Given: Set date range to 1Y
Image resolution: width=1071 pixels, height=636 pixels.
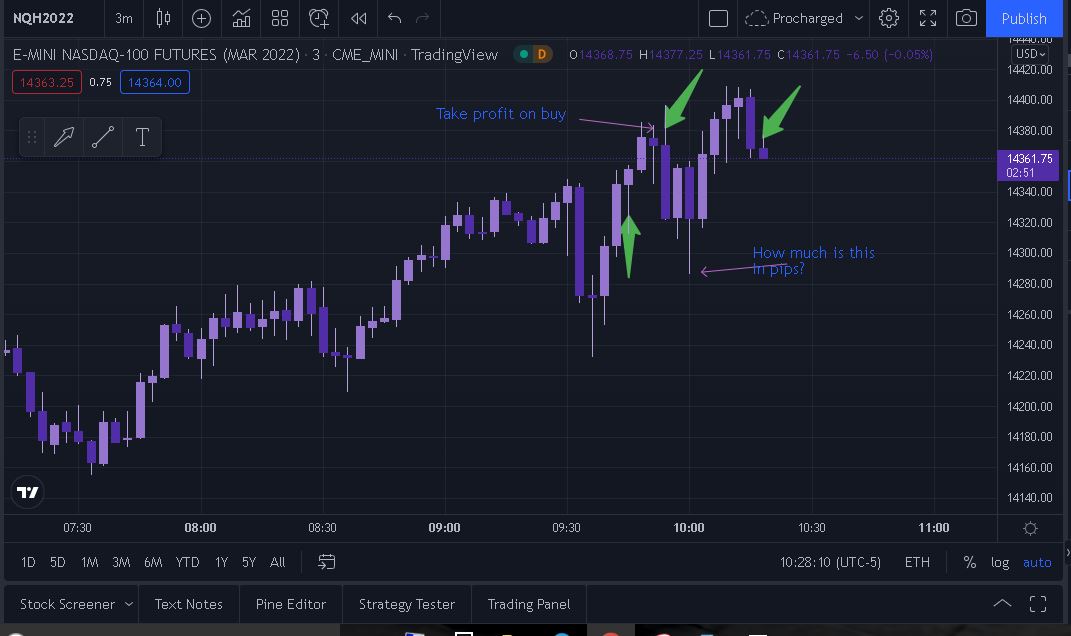Looking at the screenshot, I should click(221, 562).
